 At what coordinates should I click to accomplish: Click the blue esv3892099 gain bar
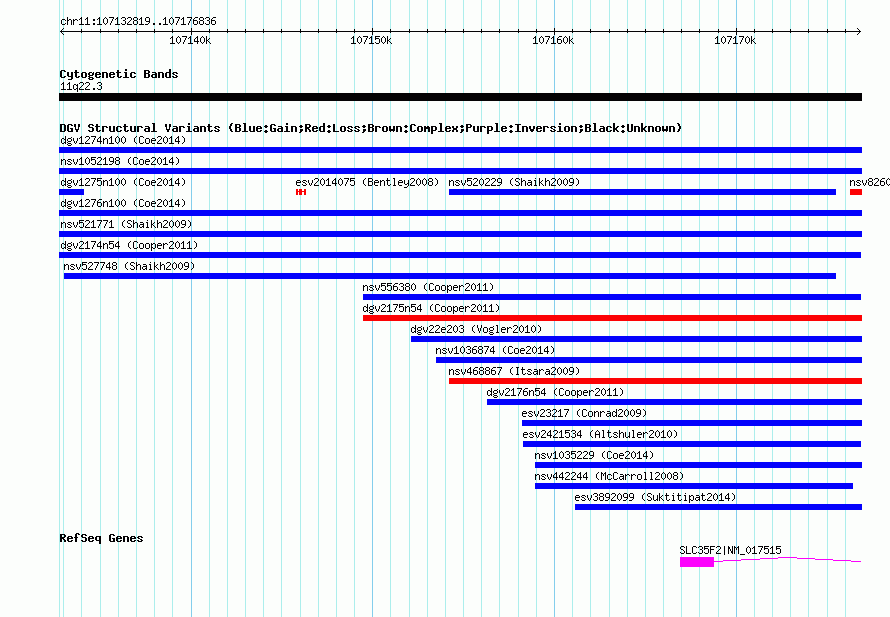719,507
